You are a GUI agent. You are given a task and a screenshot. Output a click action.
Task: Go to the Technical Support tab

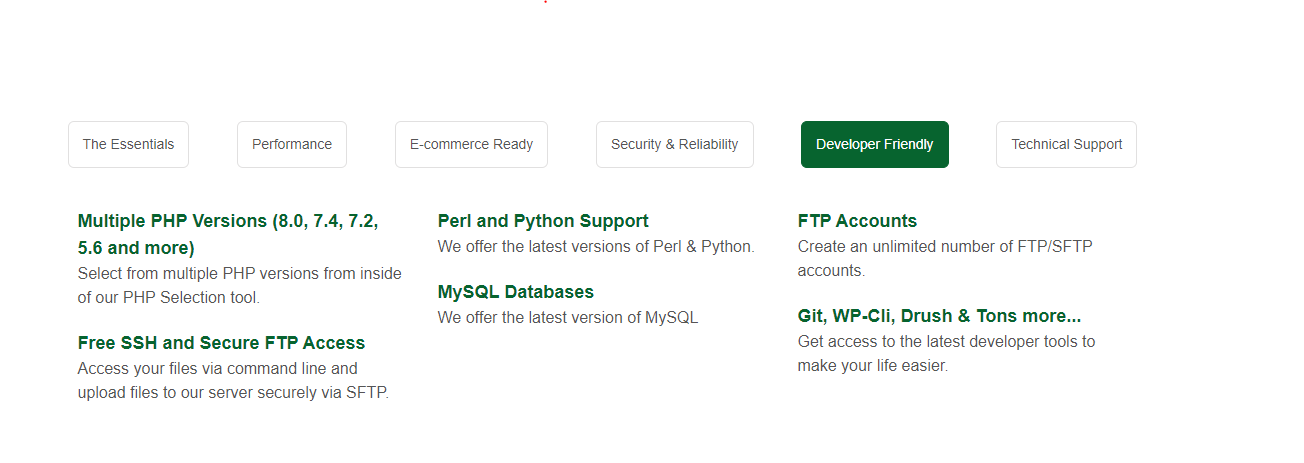click(1066, 144)
